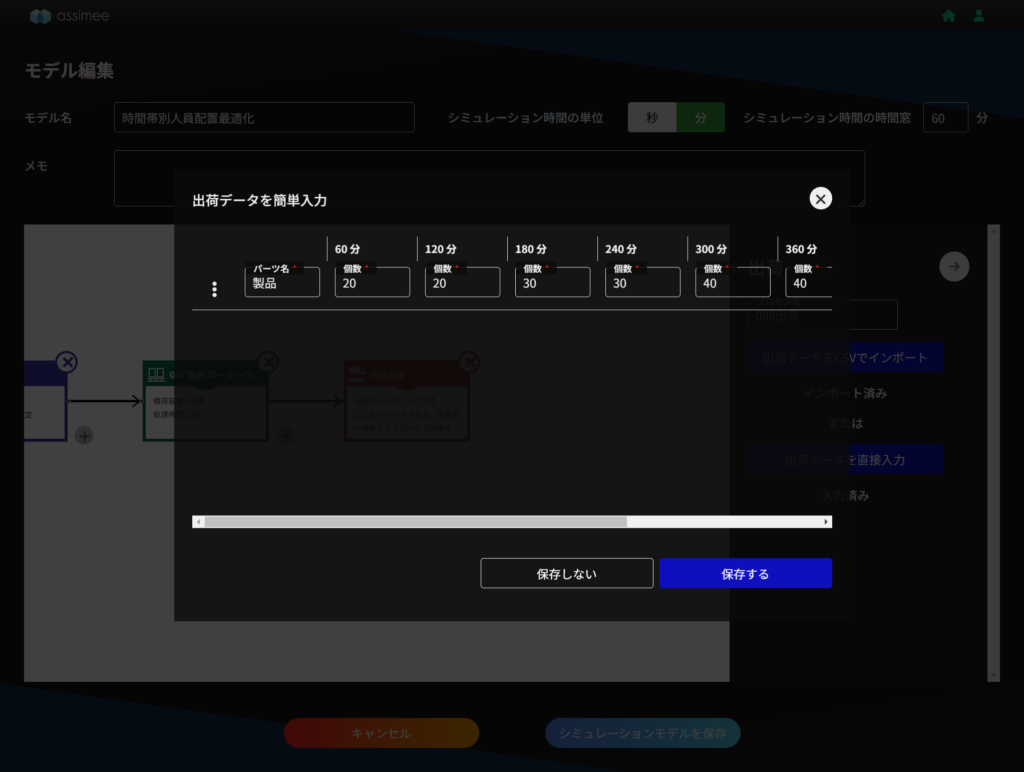Remove the 007 green process node

[268, 362]
